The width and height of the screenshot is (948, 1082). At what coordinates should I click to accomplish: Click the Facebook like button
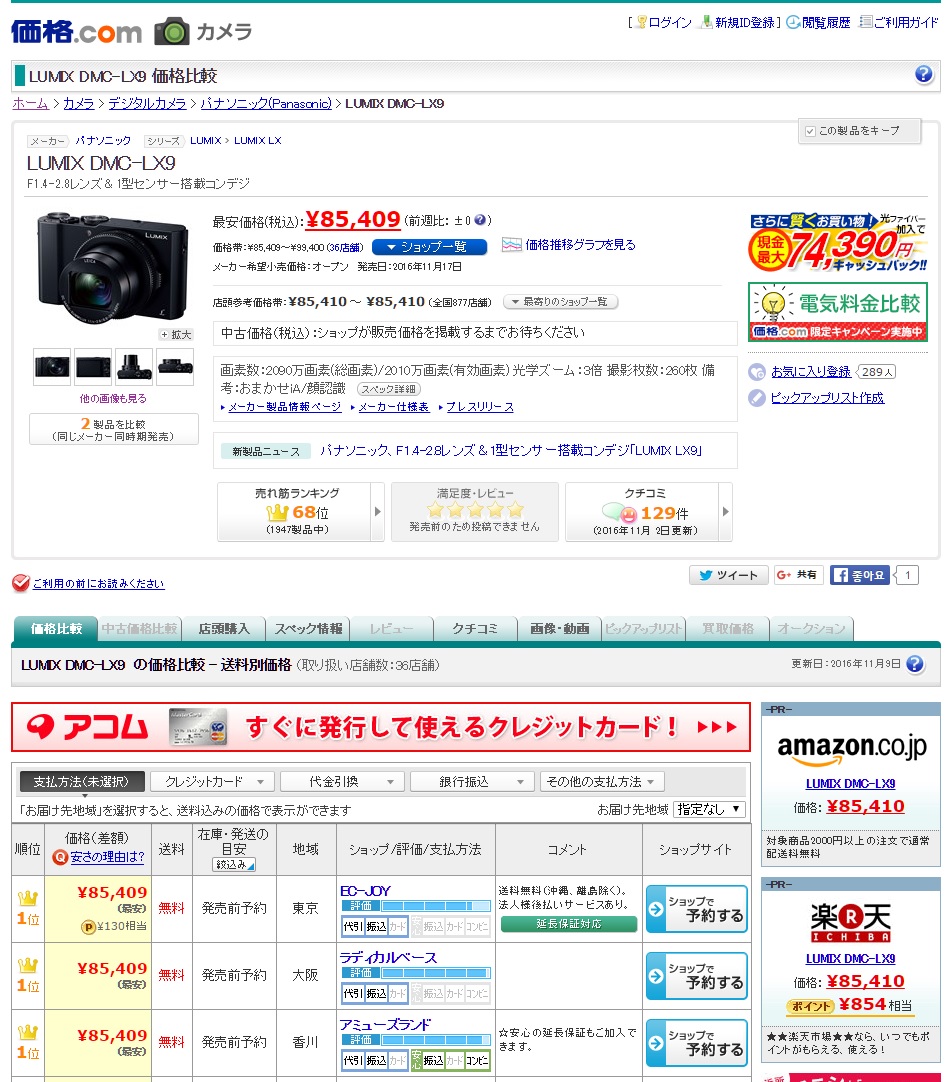point(859,575)
